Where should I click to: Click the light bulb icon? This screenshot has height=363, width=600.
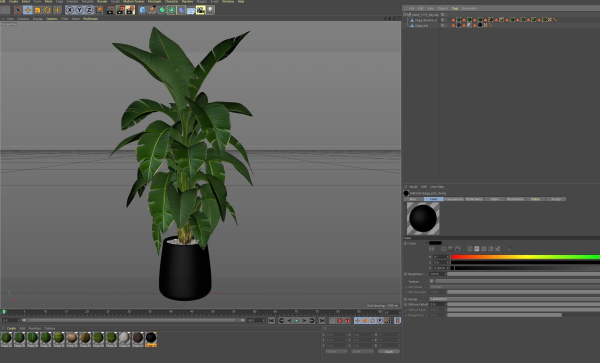pyautogui.click(x=210, y=10)
